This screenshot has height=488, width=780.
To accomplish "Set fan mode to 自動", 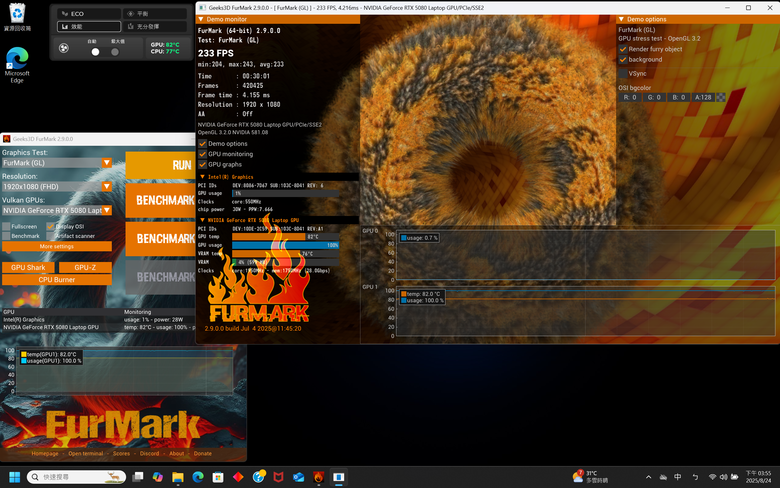I will pos(95,52).
